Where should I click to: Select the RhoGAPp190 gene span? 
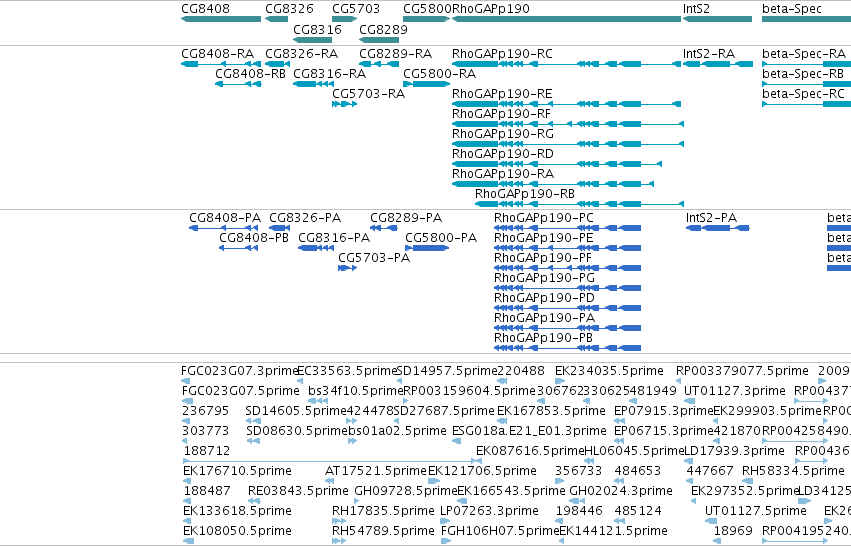pyautogui.click(x=566, y=19)
